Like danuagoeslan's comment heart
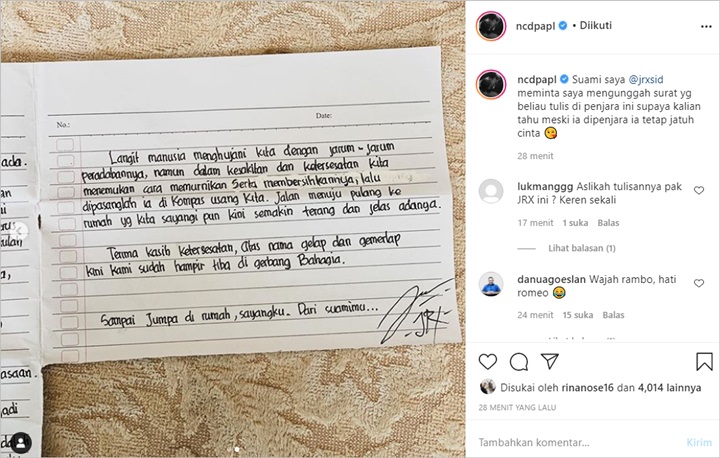This screenshot has height=458, width=720. (699, 283)
